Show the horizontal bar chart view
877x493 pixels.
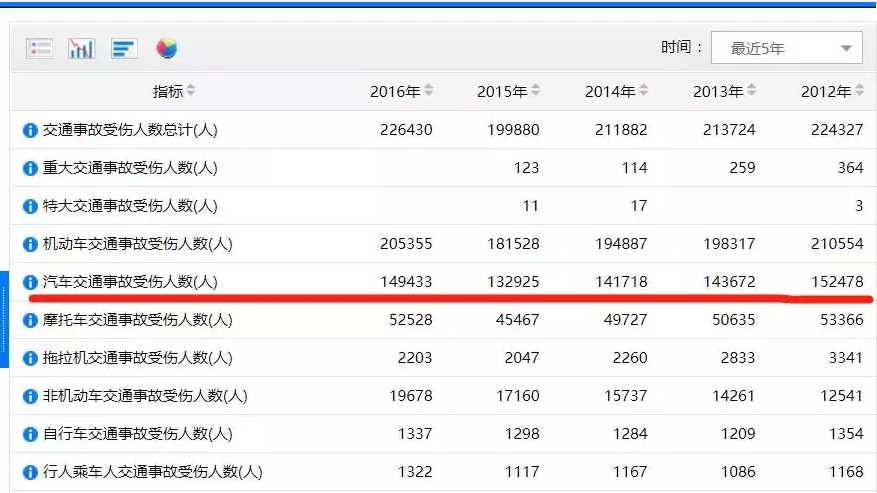pos(124,49)
